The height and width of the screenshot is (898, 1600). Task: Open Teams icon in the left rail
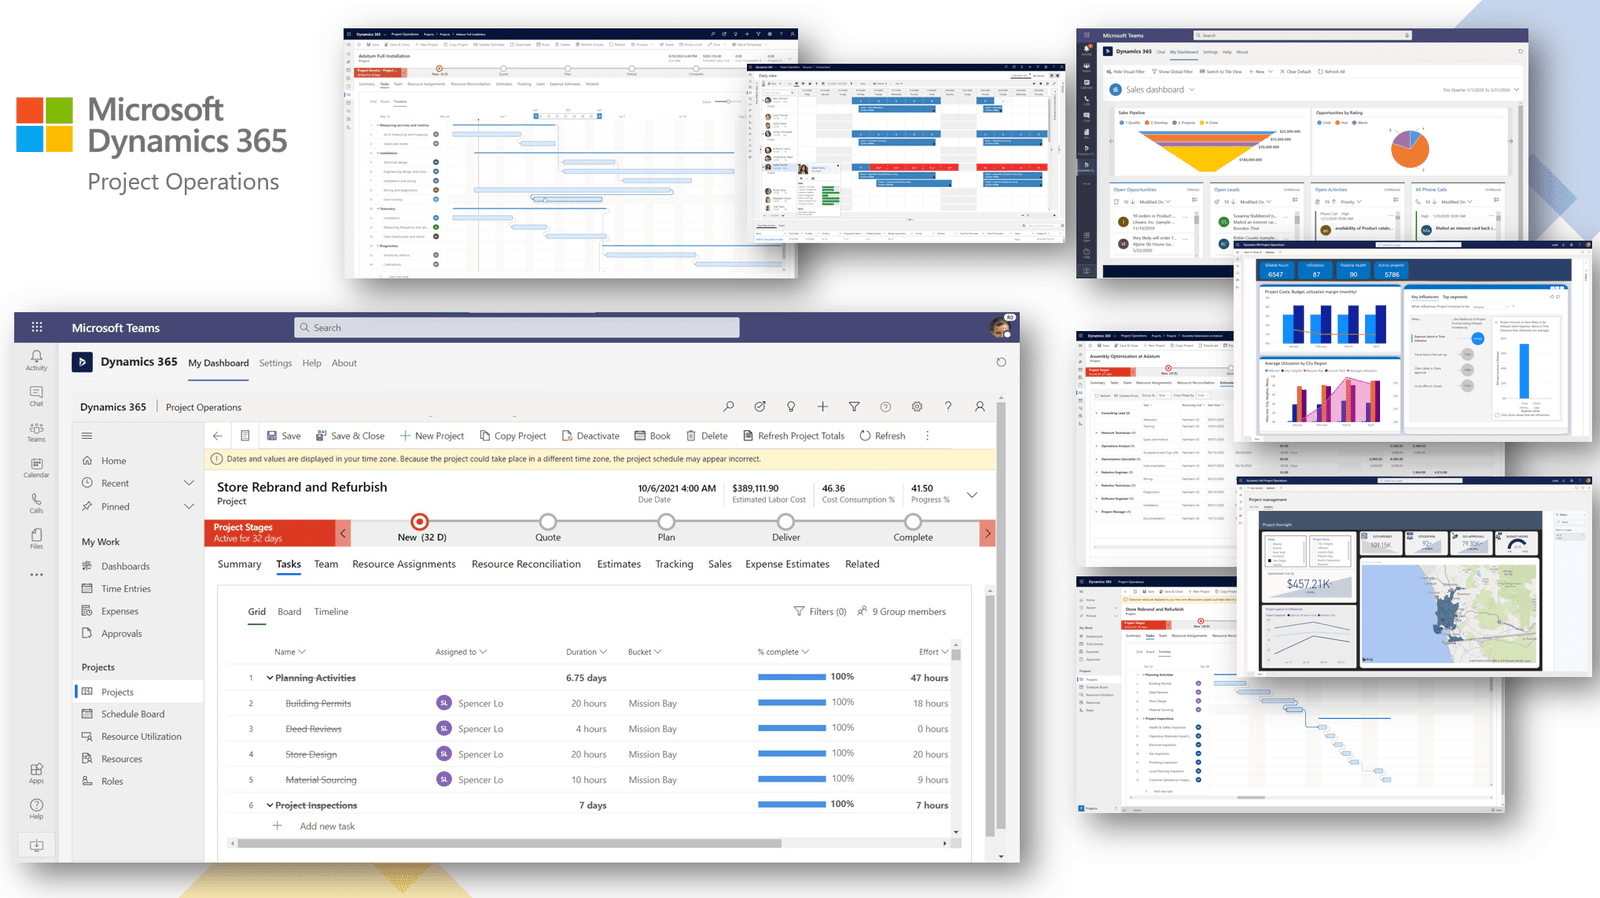[x=37, y=432]
